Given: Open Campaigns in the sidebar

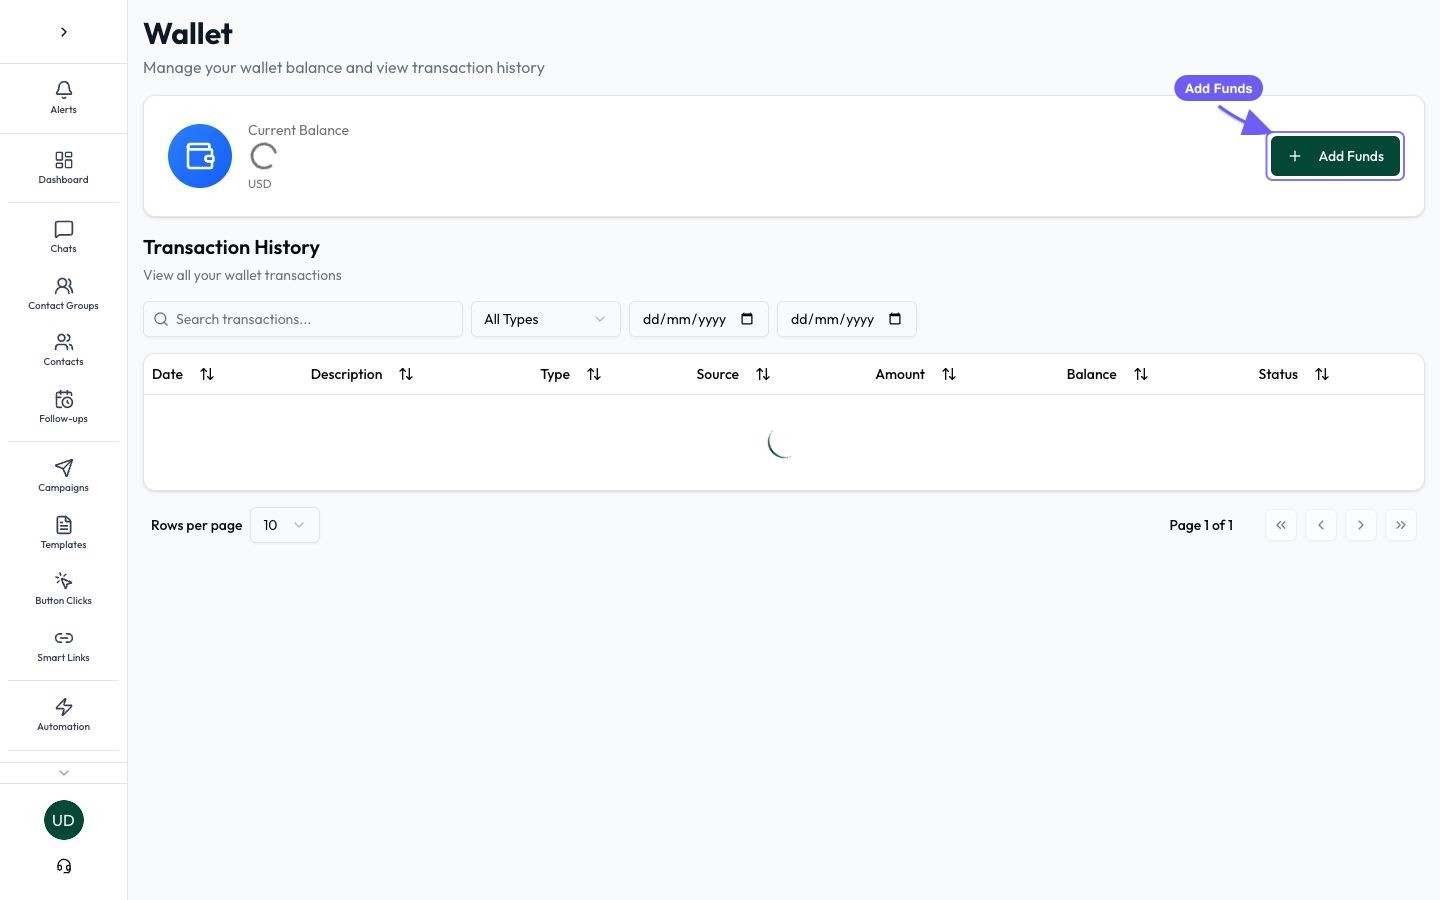Looking at the screenshot, I should click(x=63, y=476).
